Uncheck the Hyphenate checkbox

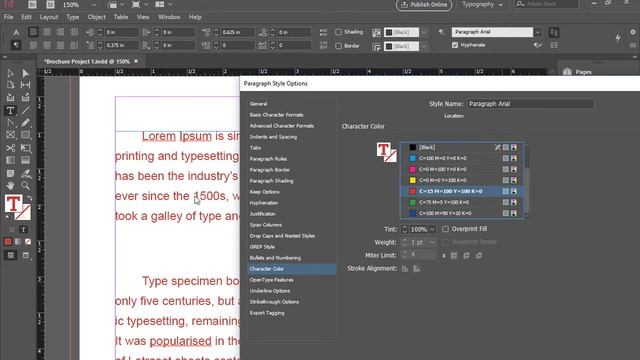(455, 45)
